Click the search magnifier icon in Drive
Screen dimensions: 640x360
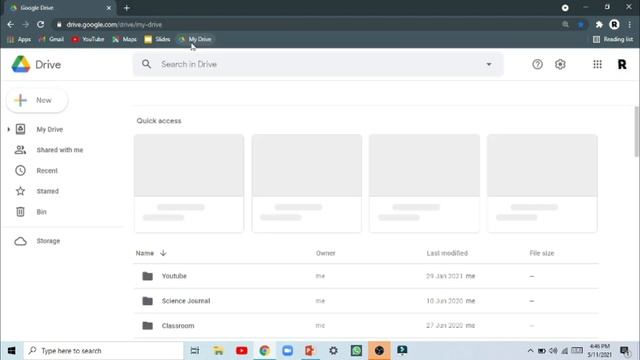point(147,64)
